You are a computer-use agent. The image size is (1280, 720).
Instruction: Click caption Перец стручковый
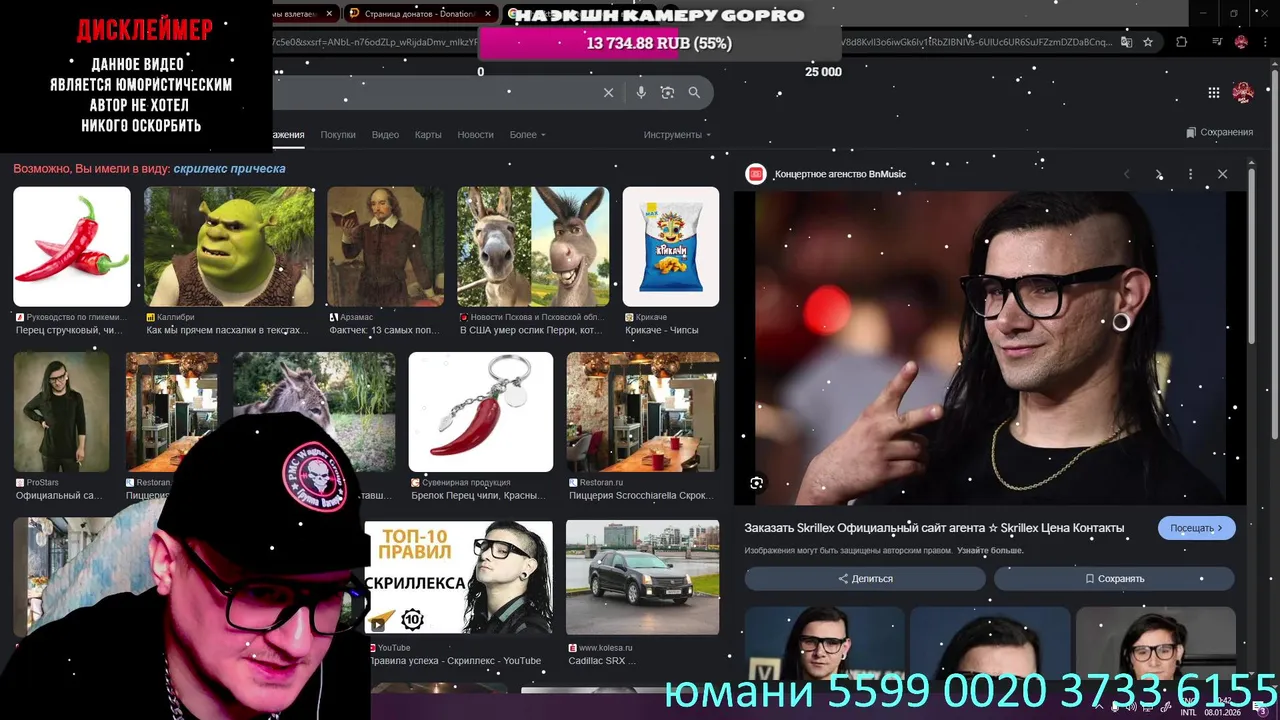click(x=69, y=330)
